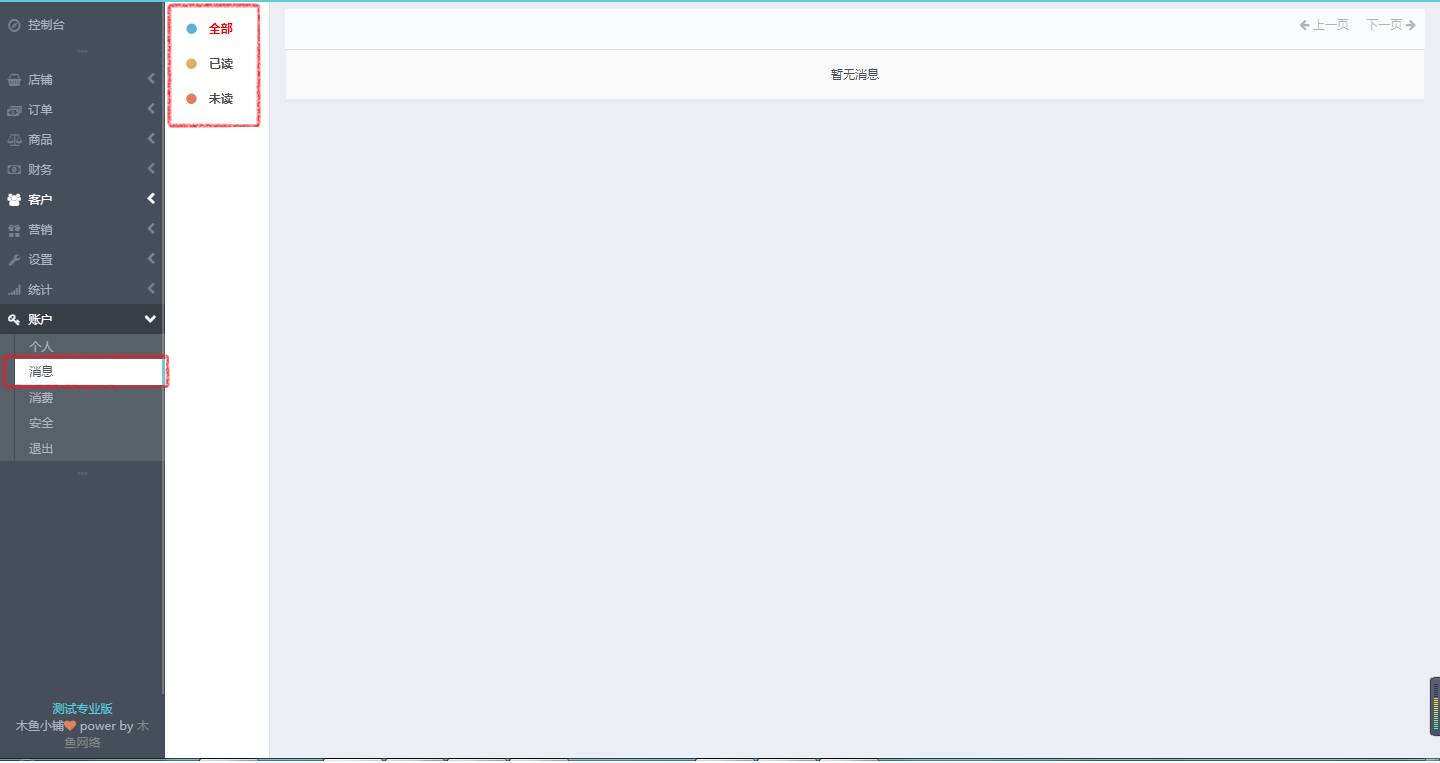Click the scales icon beside 商品
The image size is (1440, 763).
click(x=14, y=140)
